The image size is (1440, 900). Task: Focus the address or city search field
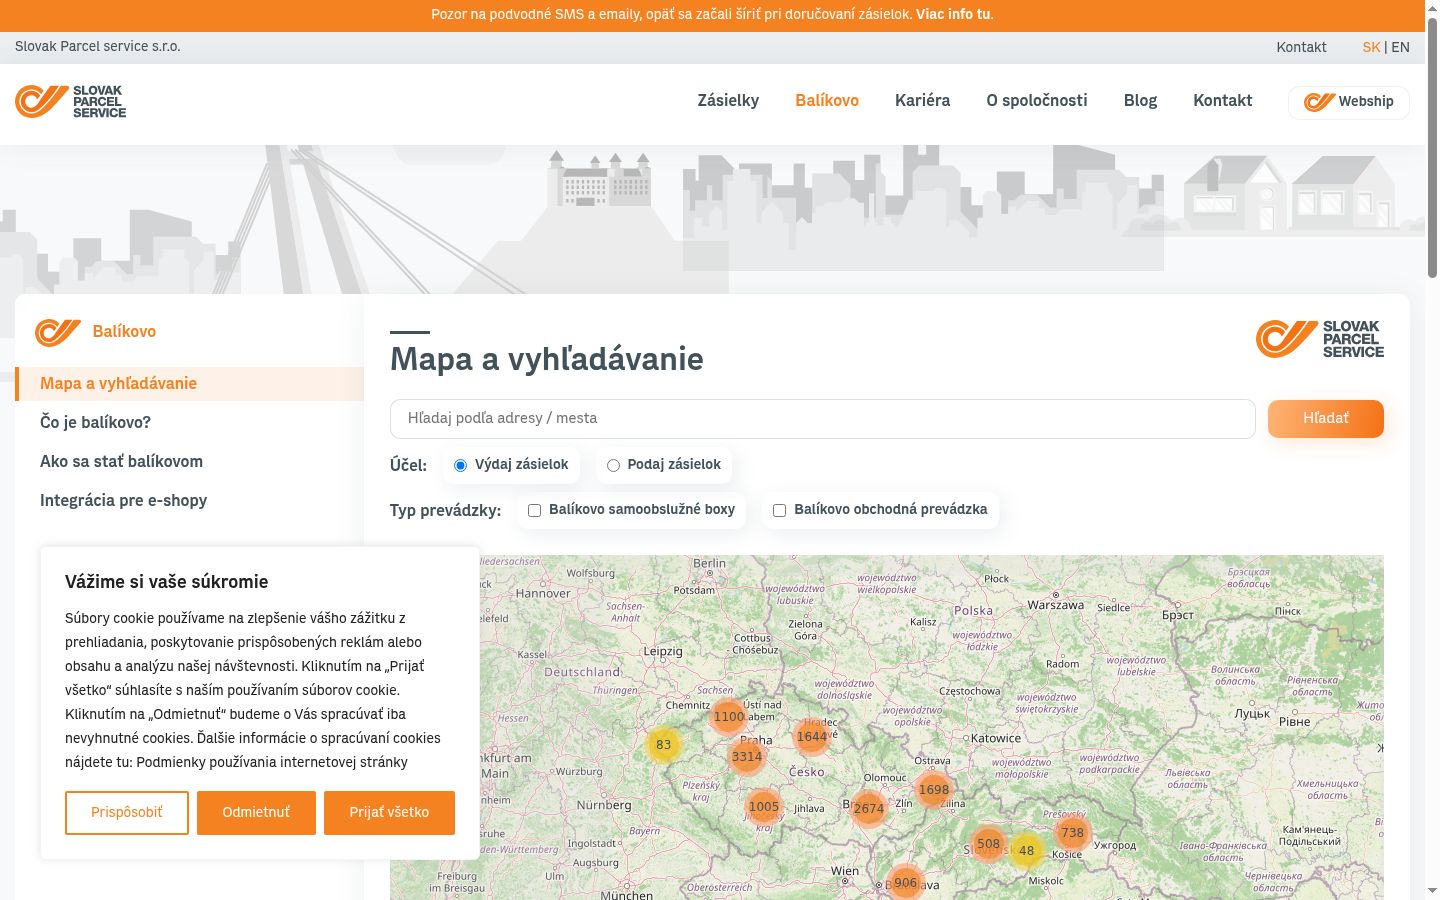click(822, 419)
